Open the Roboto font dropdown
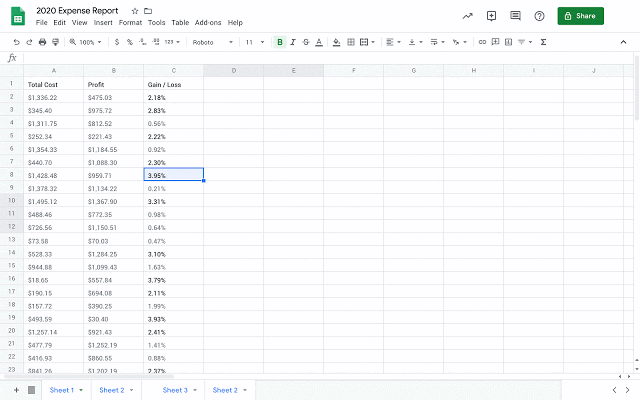 212,42
